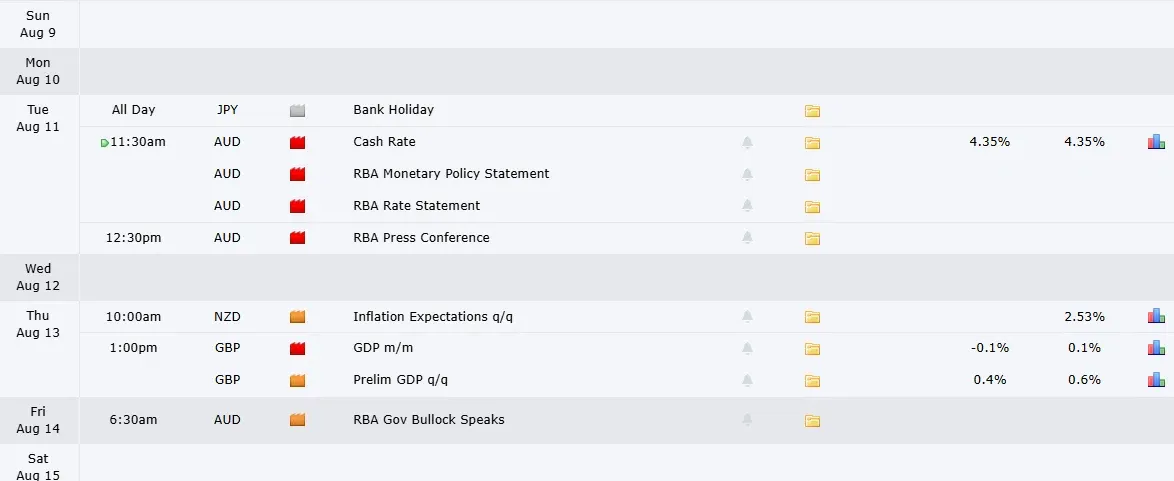Click the orange impact icon for Prelim GDP
The image size is (1174, 481).
coord(297,381)
